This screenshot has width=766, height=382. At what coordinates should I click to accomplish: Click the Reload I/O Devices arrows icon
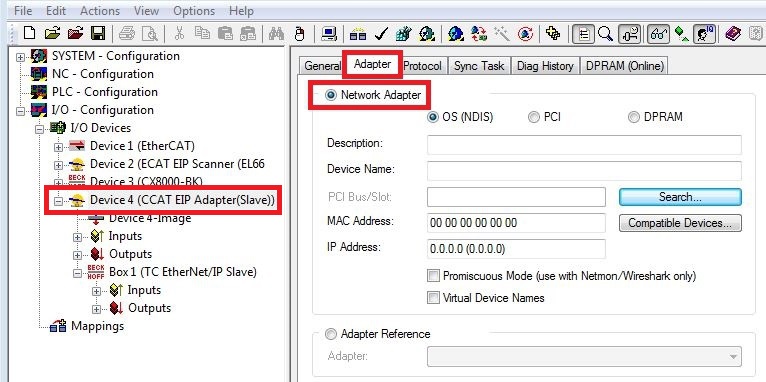pos(479,33)
